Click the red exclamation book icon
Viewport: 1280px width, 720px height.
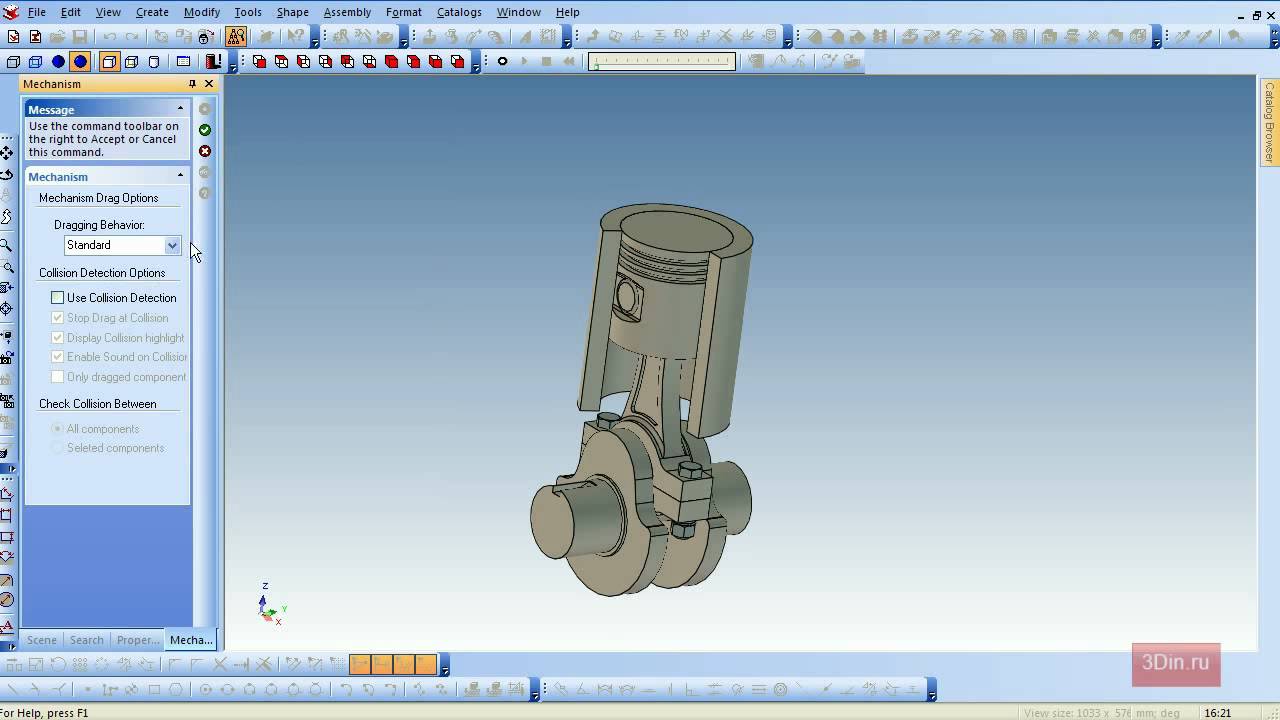(213, 62)
